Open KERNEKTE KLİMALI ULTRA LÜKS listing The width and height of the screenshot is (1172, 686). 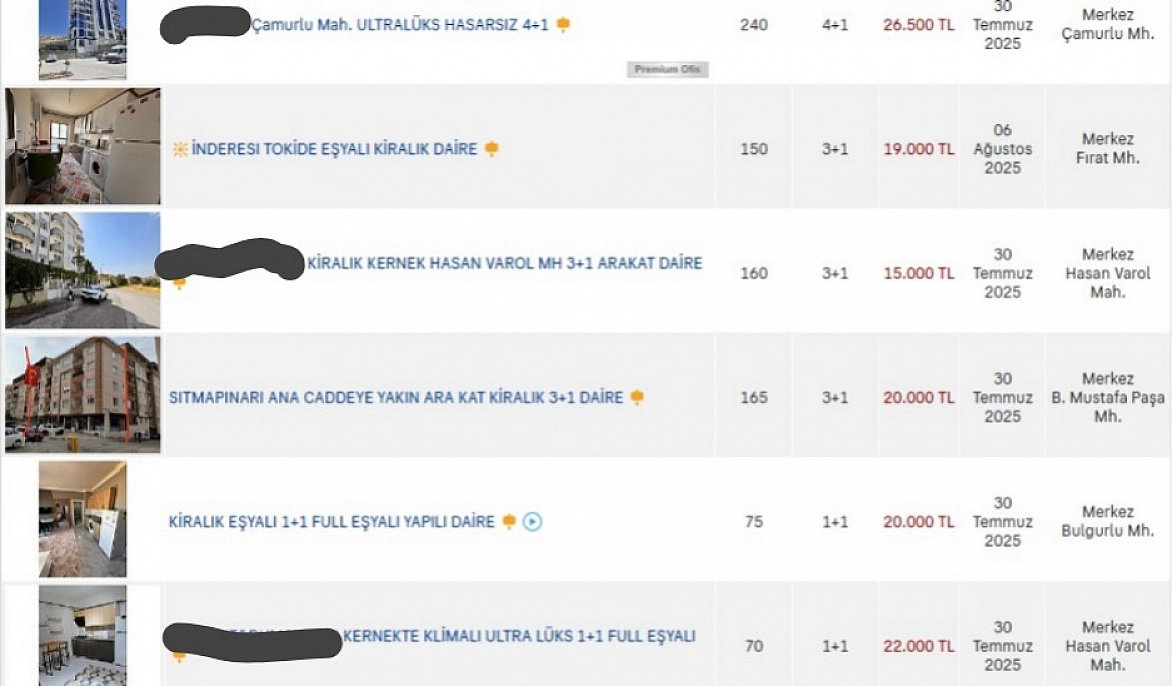[x=519, y=636]
